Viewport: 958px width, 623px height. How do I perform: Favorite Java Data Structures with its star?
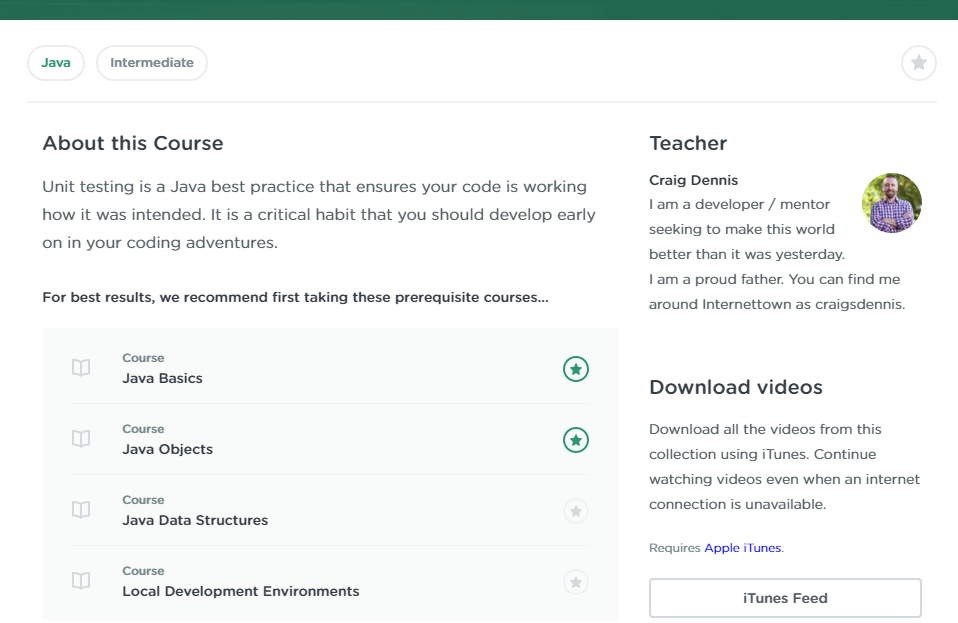point(575,511)
